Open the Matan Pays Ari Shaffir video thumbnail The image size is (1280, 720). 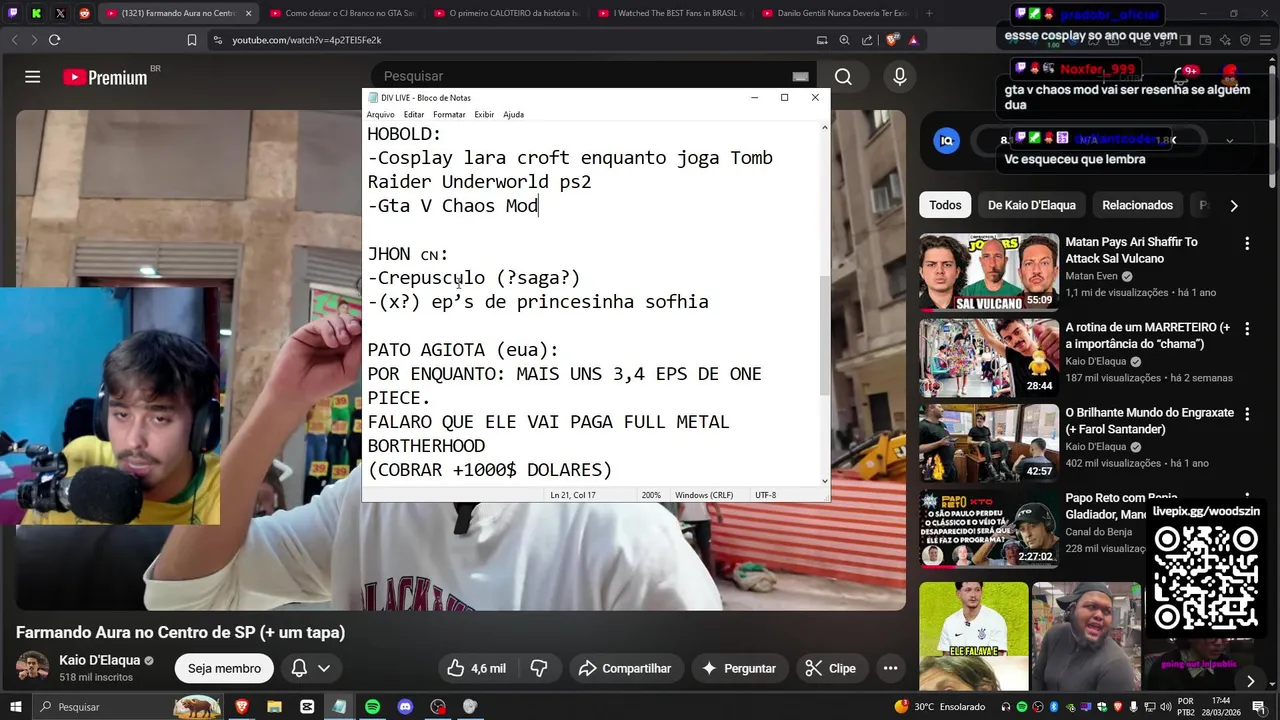989,272
